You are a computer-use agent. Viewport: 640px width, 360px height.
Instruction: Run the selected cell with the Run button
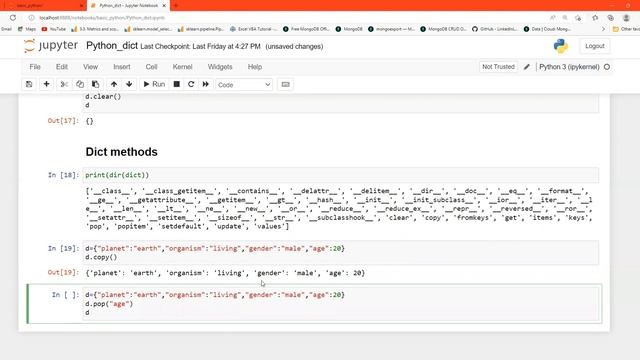pos(154,84)
